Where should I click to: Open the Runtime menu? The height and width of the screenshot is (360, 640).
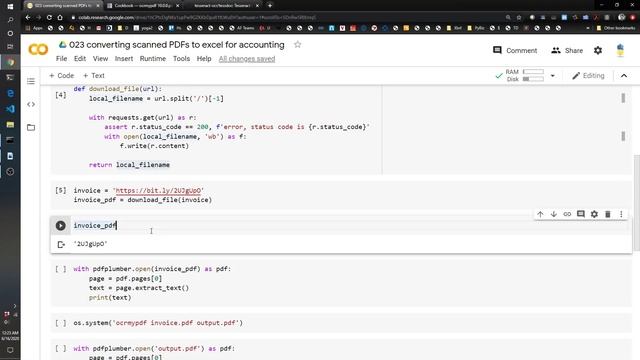tap(153, 59)
